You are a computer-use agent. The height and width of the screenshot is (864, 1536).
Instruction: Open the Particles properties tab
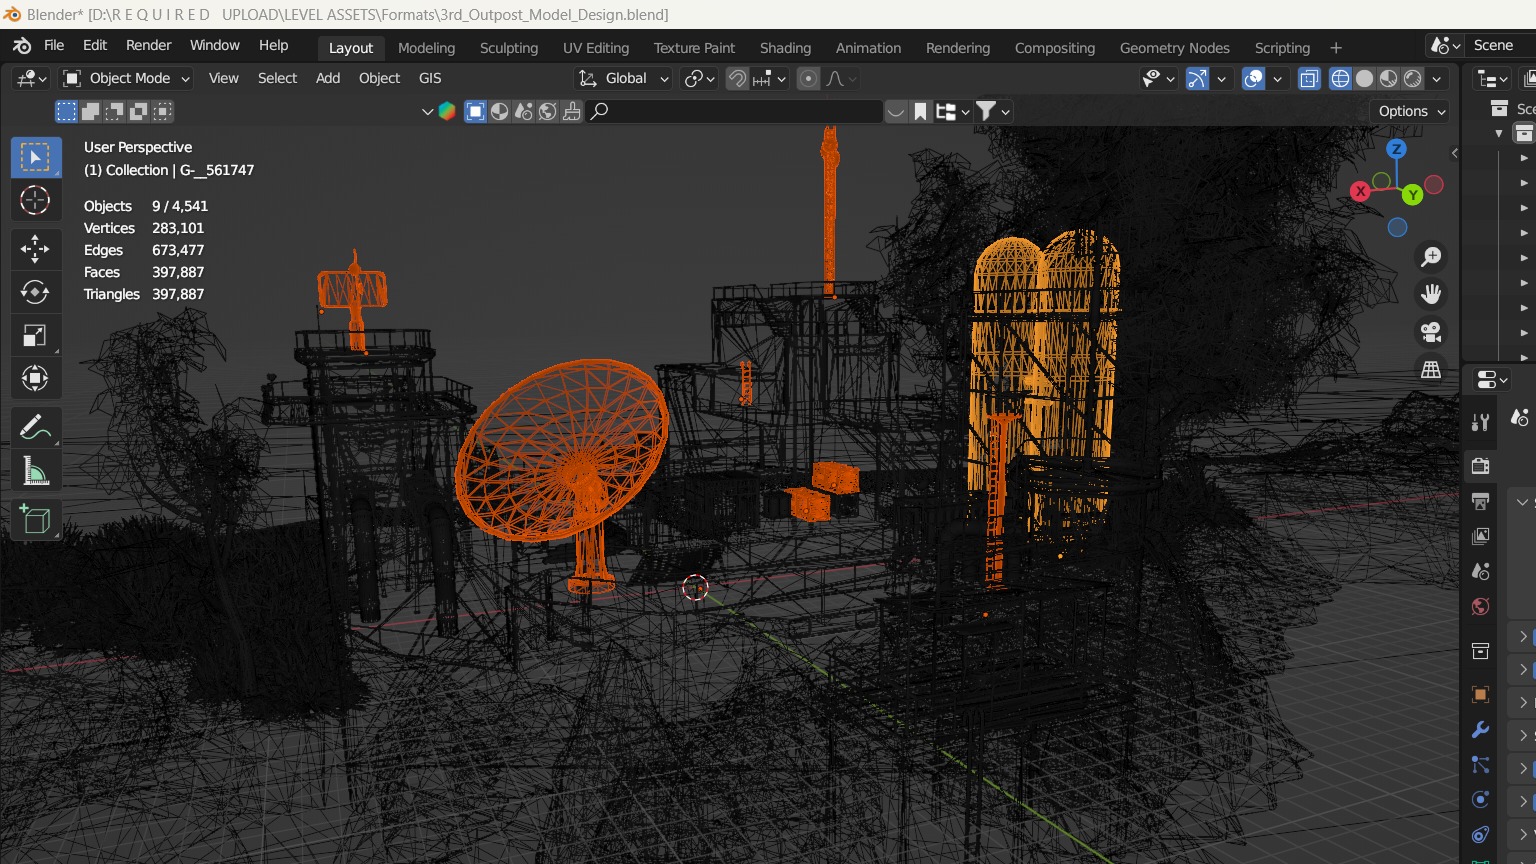[x=1481, y=765]
